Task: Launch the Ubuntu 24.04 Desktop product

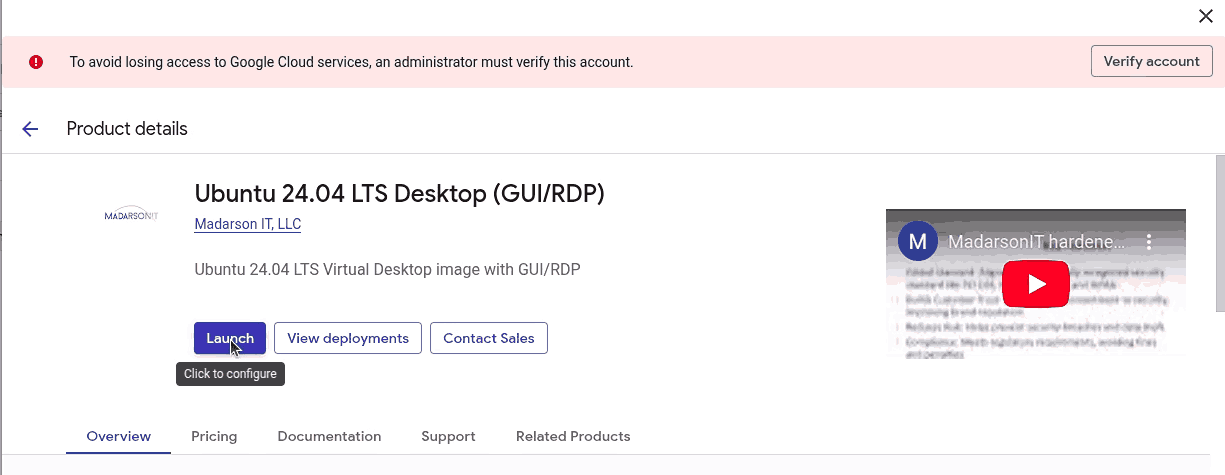Action: point(230,338)
